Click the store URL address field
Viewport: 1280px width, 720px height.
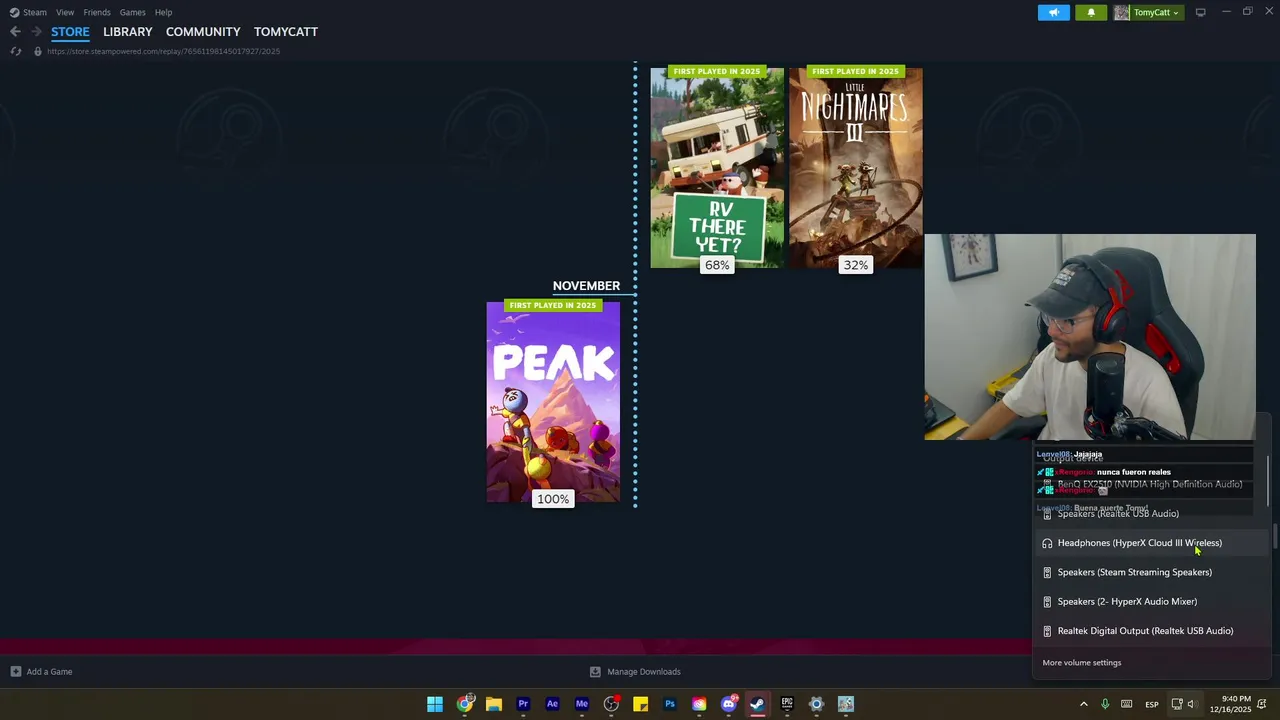[163, 51]
